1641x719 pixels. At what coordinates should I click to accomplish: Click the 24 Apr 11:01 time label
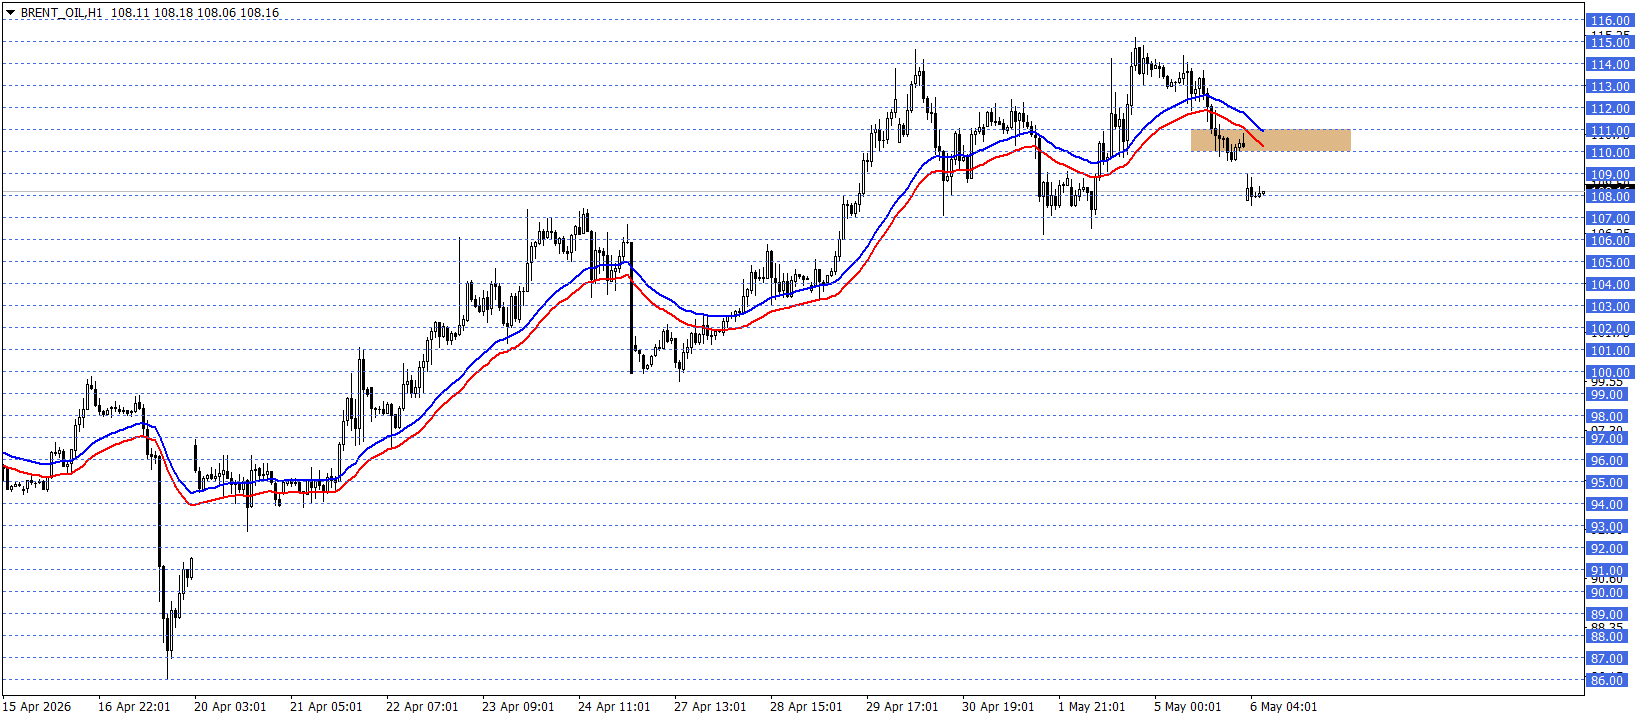pyautogui.click(x=614, y=707)
